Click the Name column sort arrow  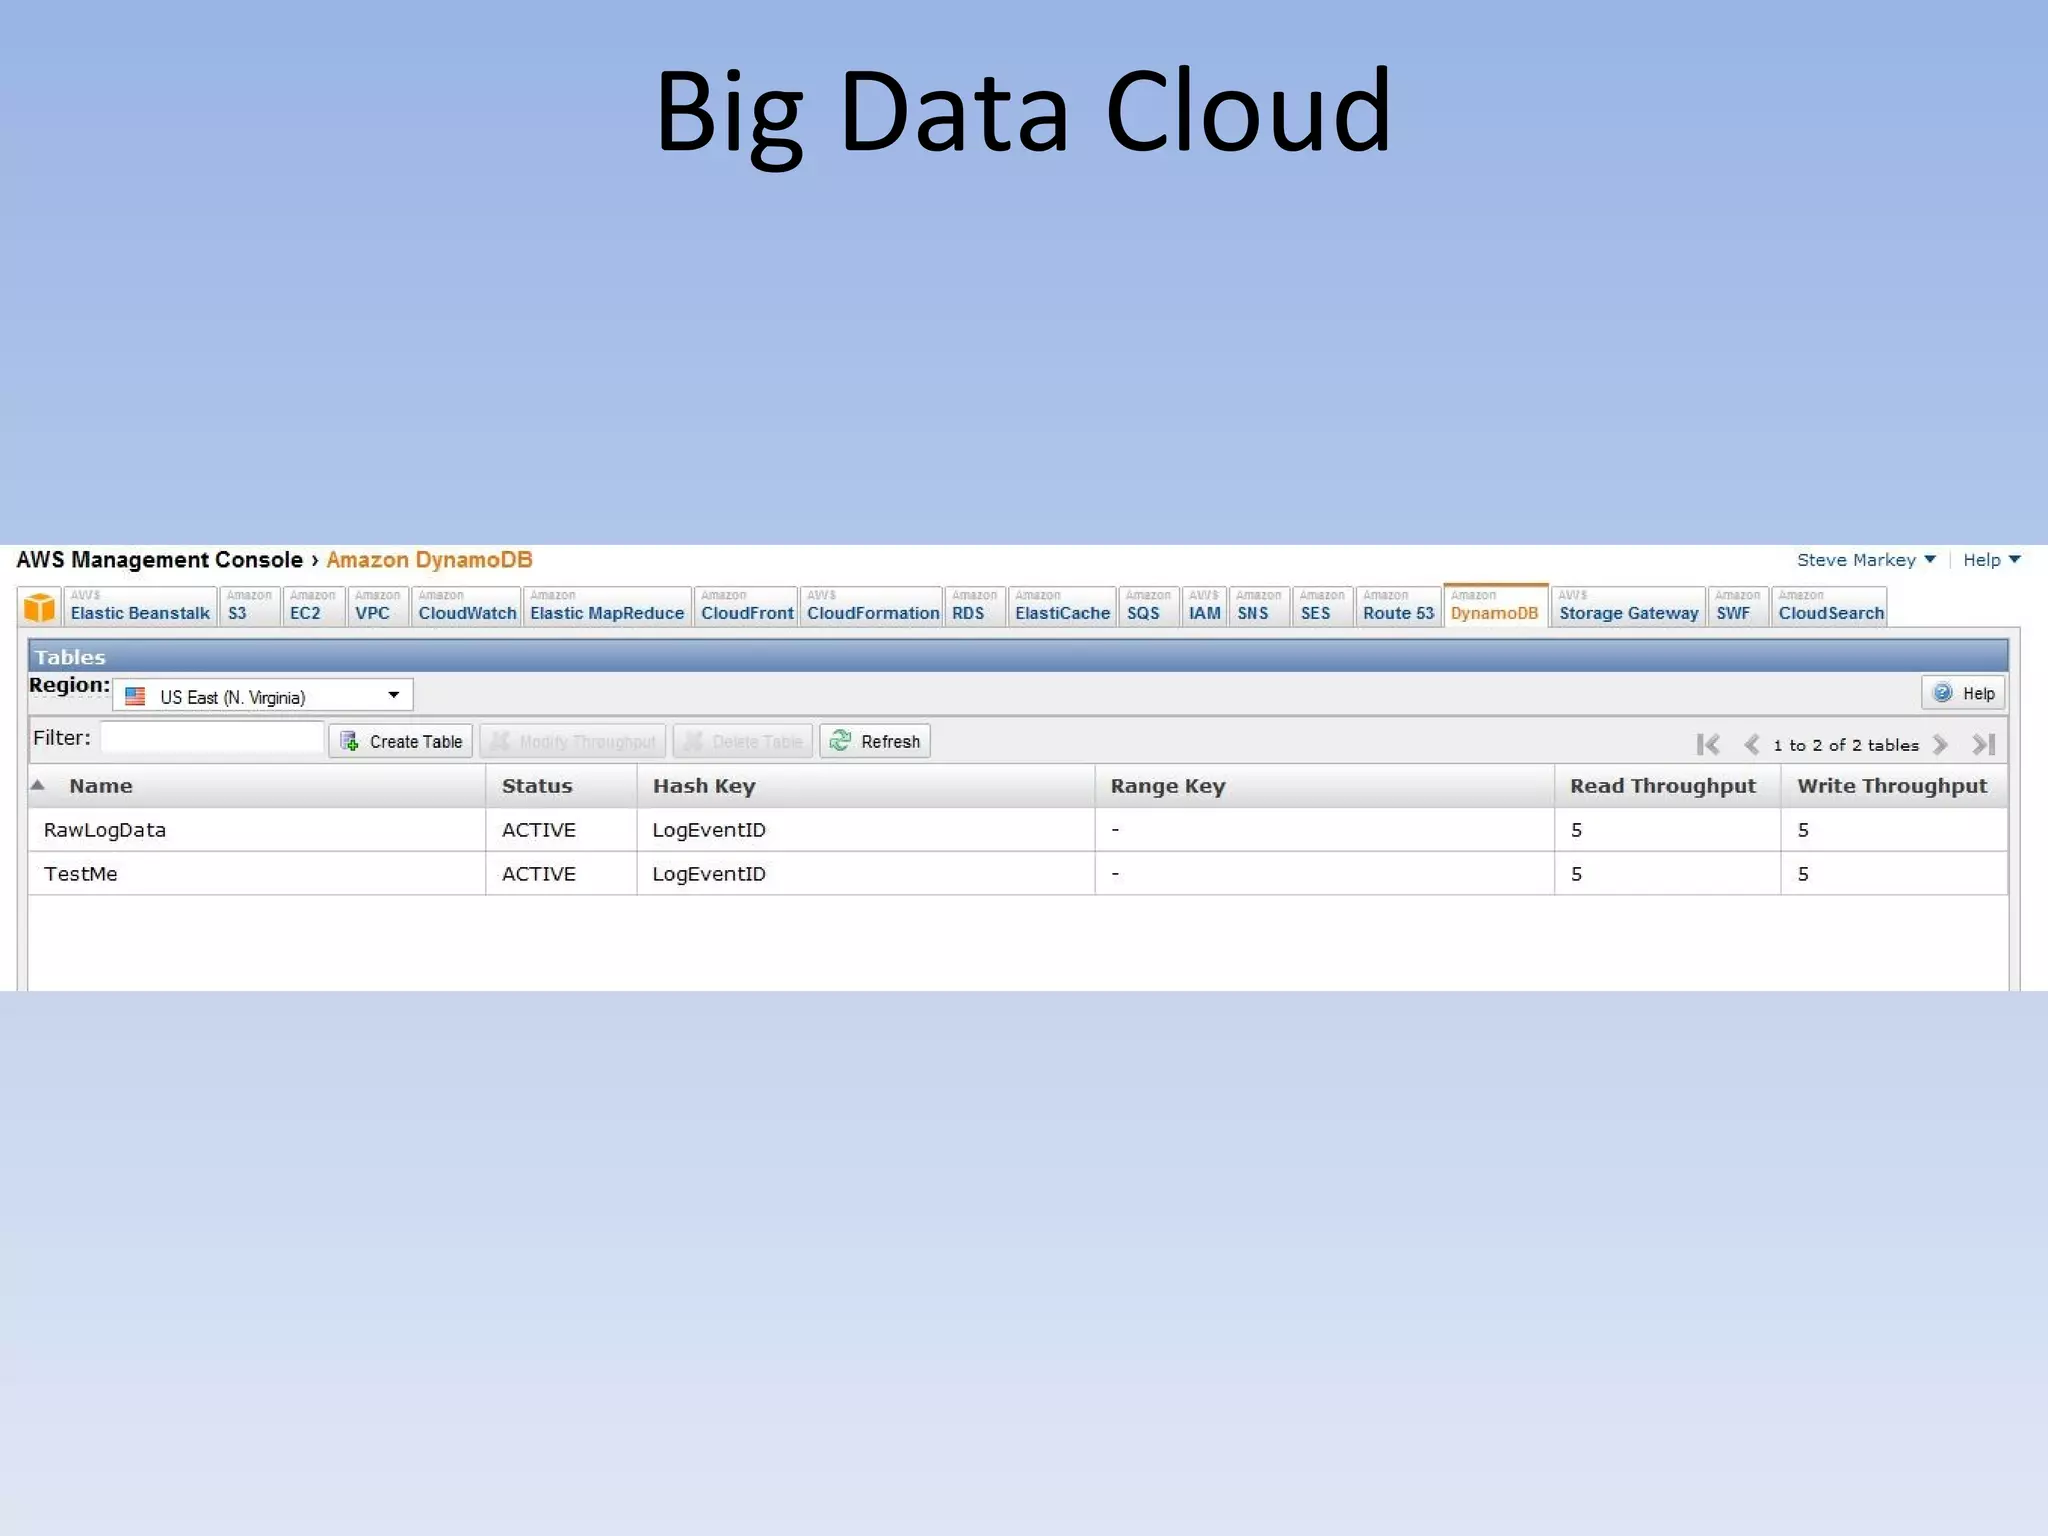pos(38,785)
